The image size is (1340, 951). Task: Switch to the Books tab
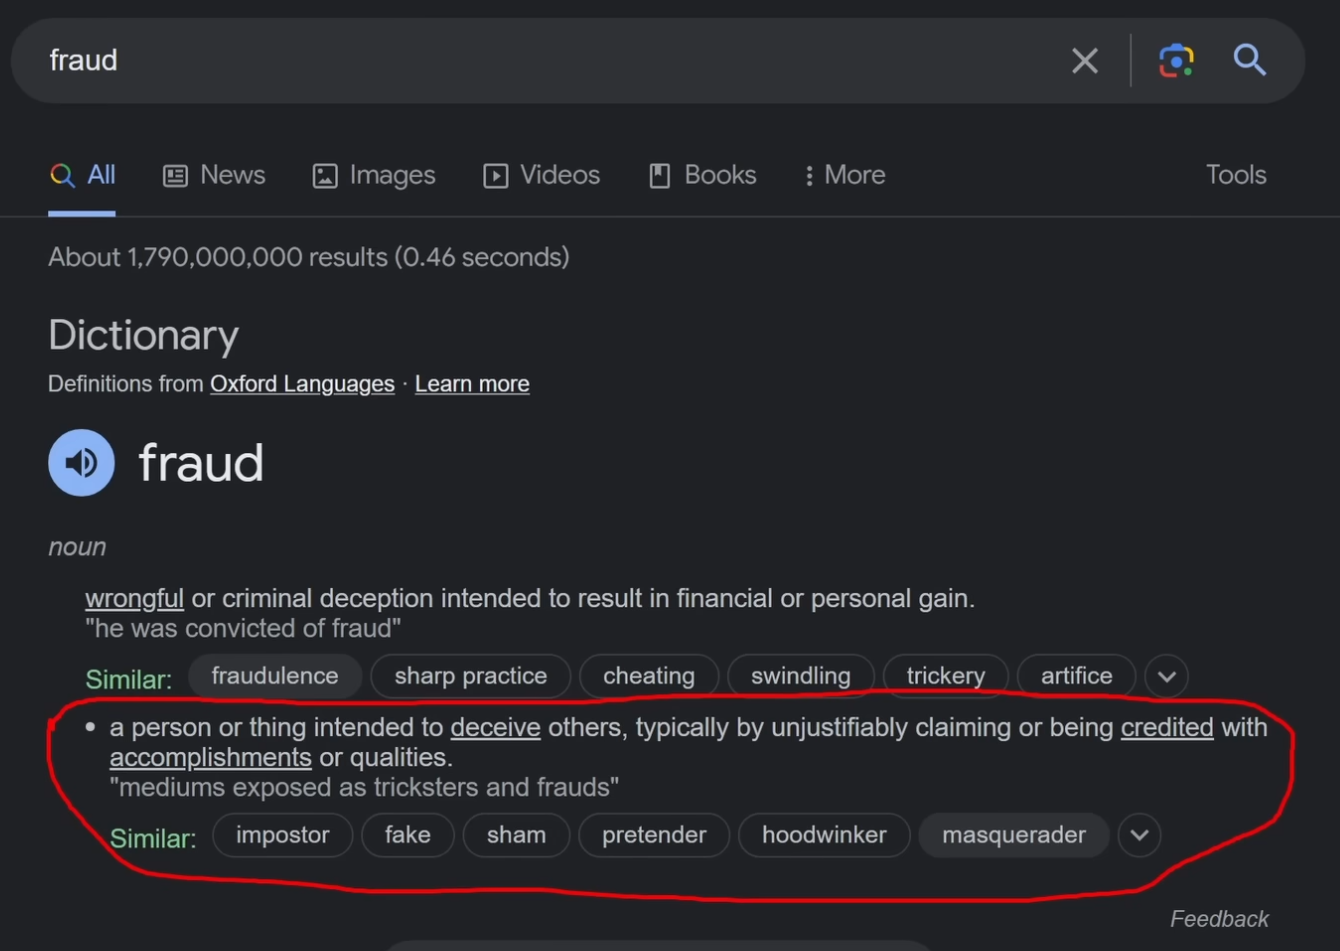pyautogui.click(x=703, y=176)
